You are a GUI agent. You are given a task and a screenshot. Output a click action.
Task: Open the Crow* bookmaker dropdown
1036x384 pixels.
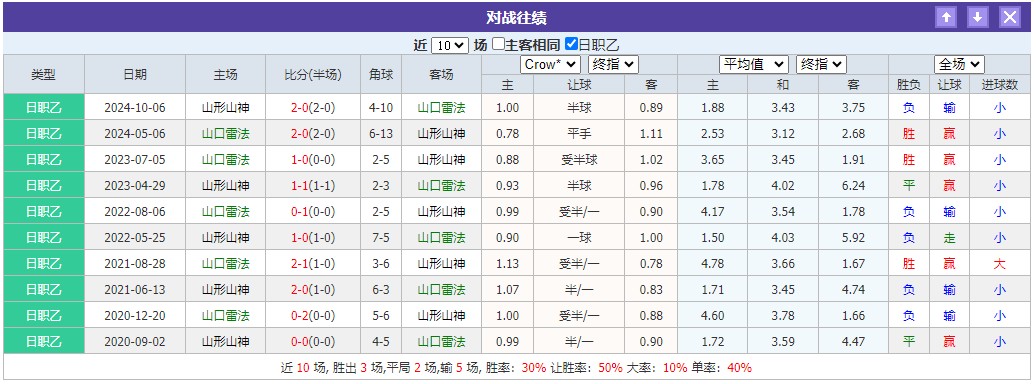[550, 64]
